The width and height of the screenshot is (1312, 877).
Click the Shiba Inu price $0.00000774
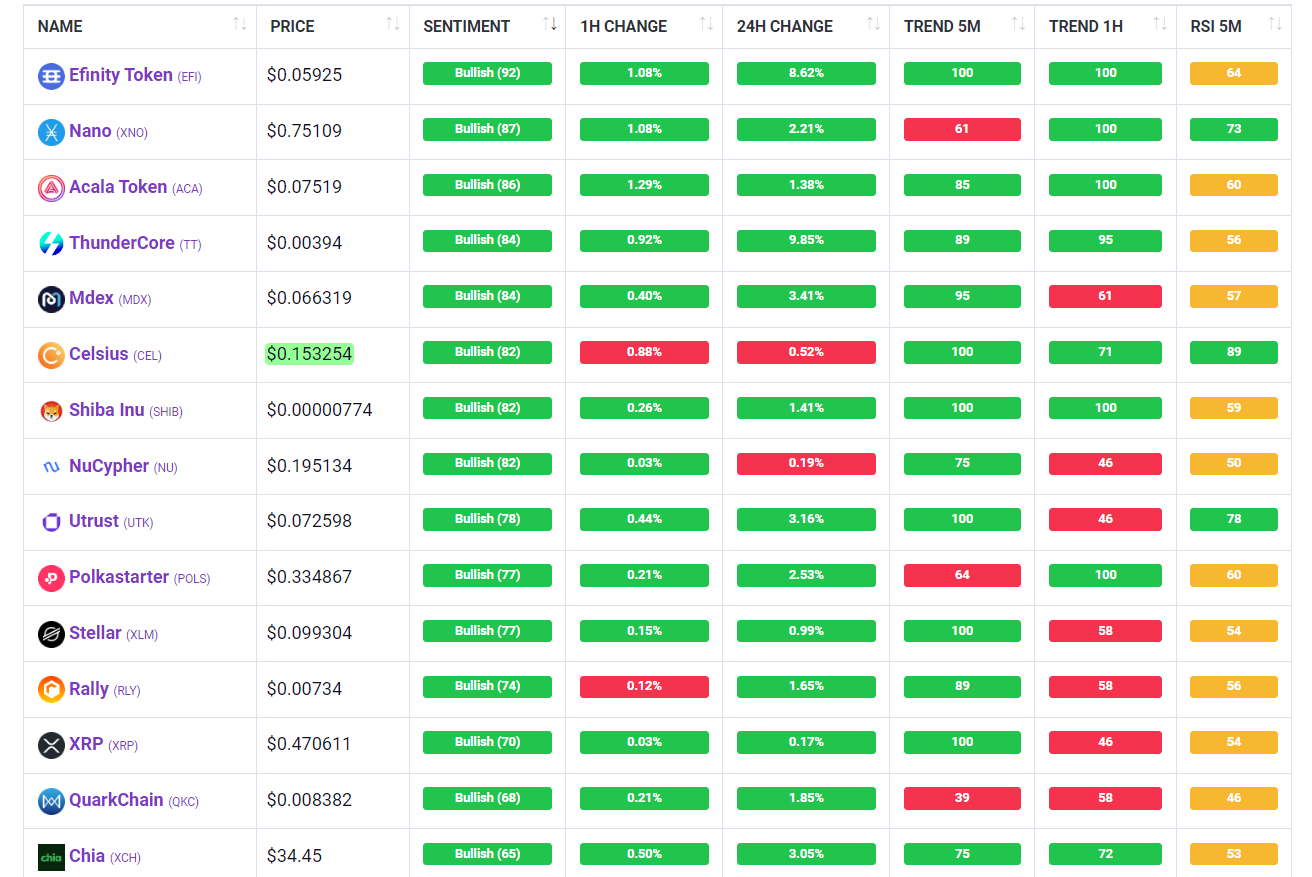(x=320, y=410)
